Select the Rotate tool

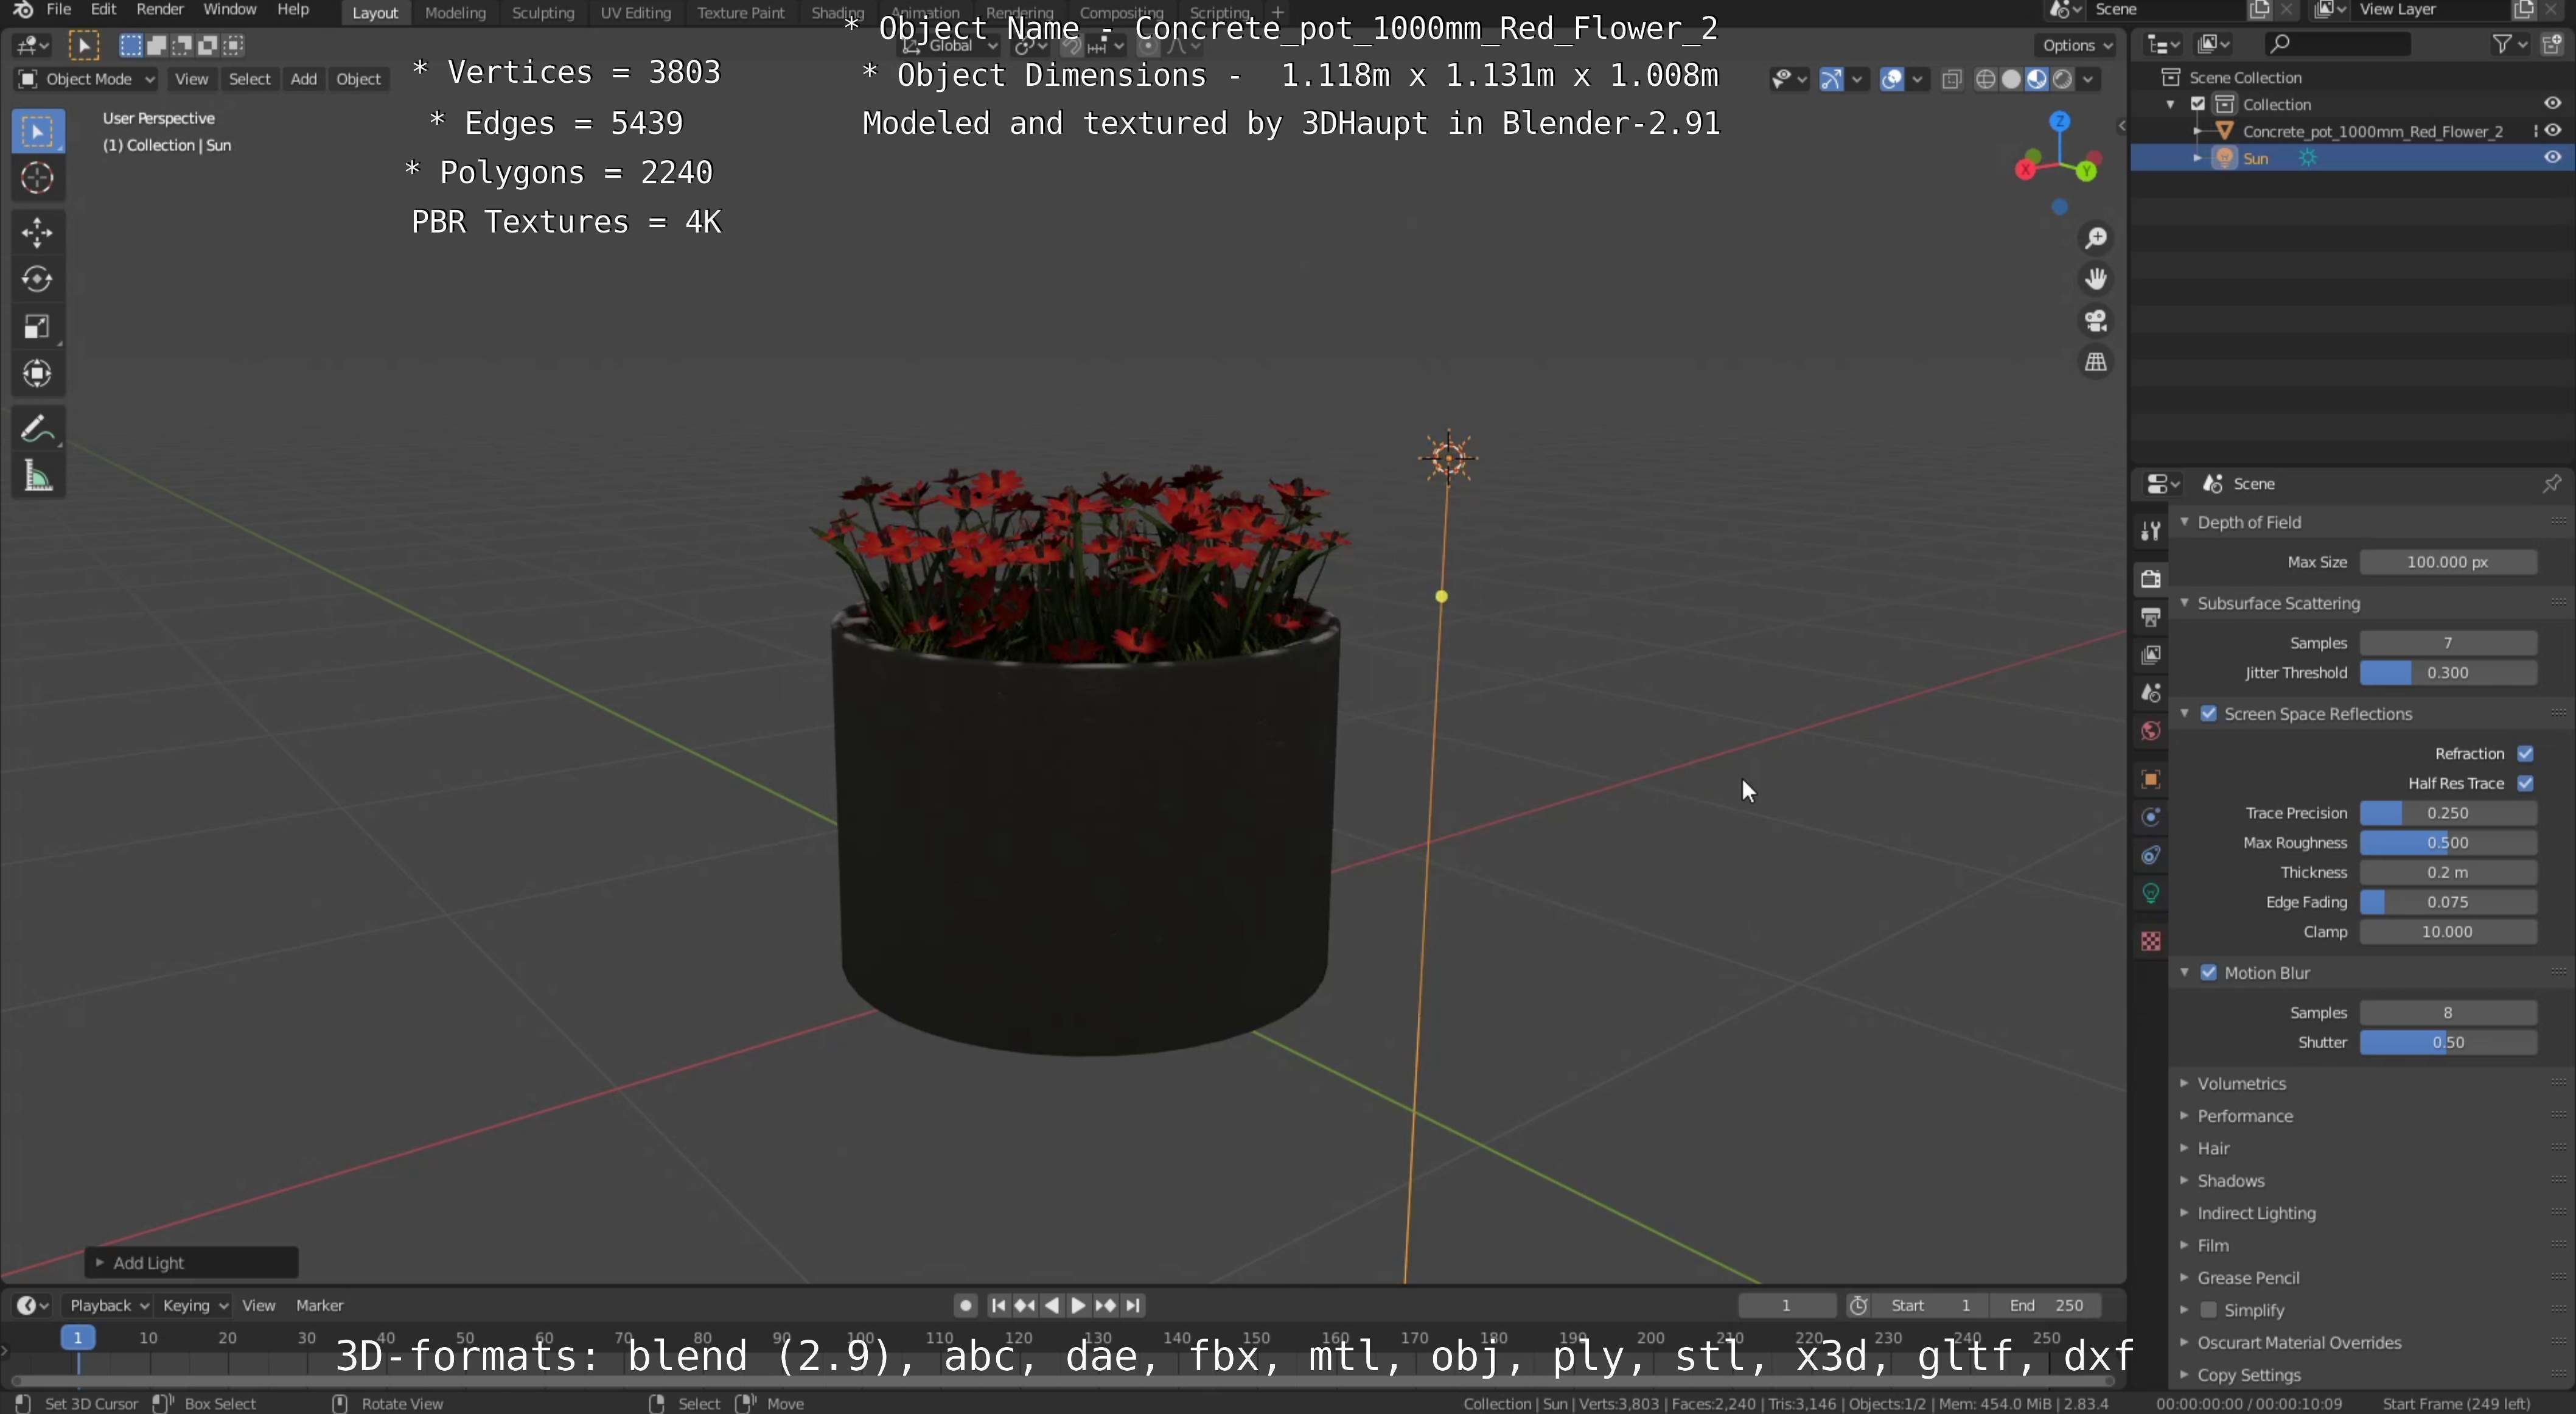[x=38, y=280]
